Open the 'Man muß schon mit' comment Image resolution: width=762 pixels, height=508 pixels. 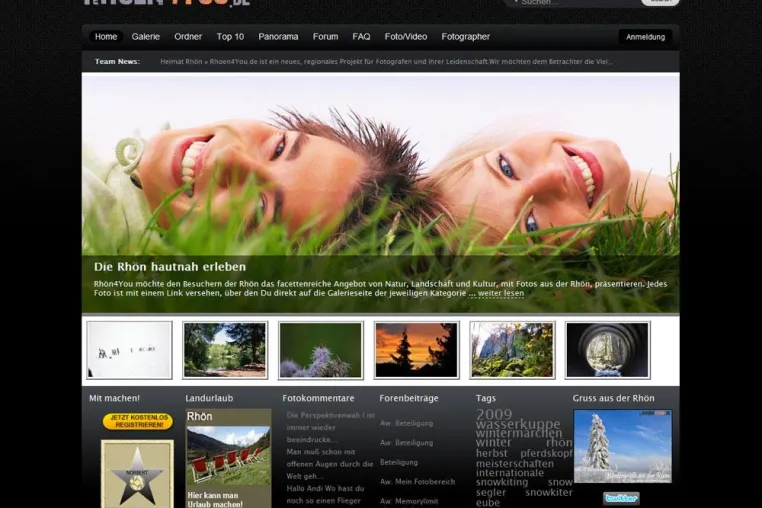tap(329, 464)
